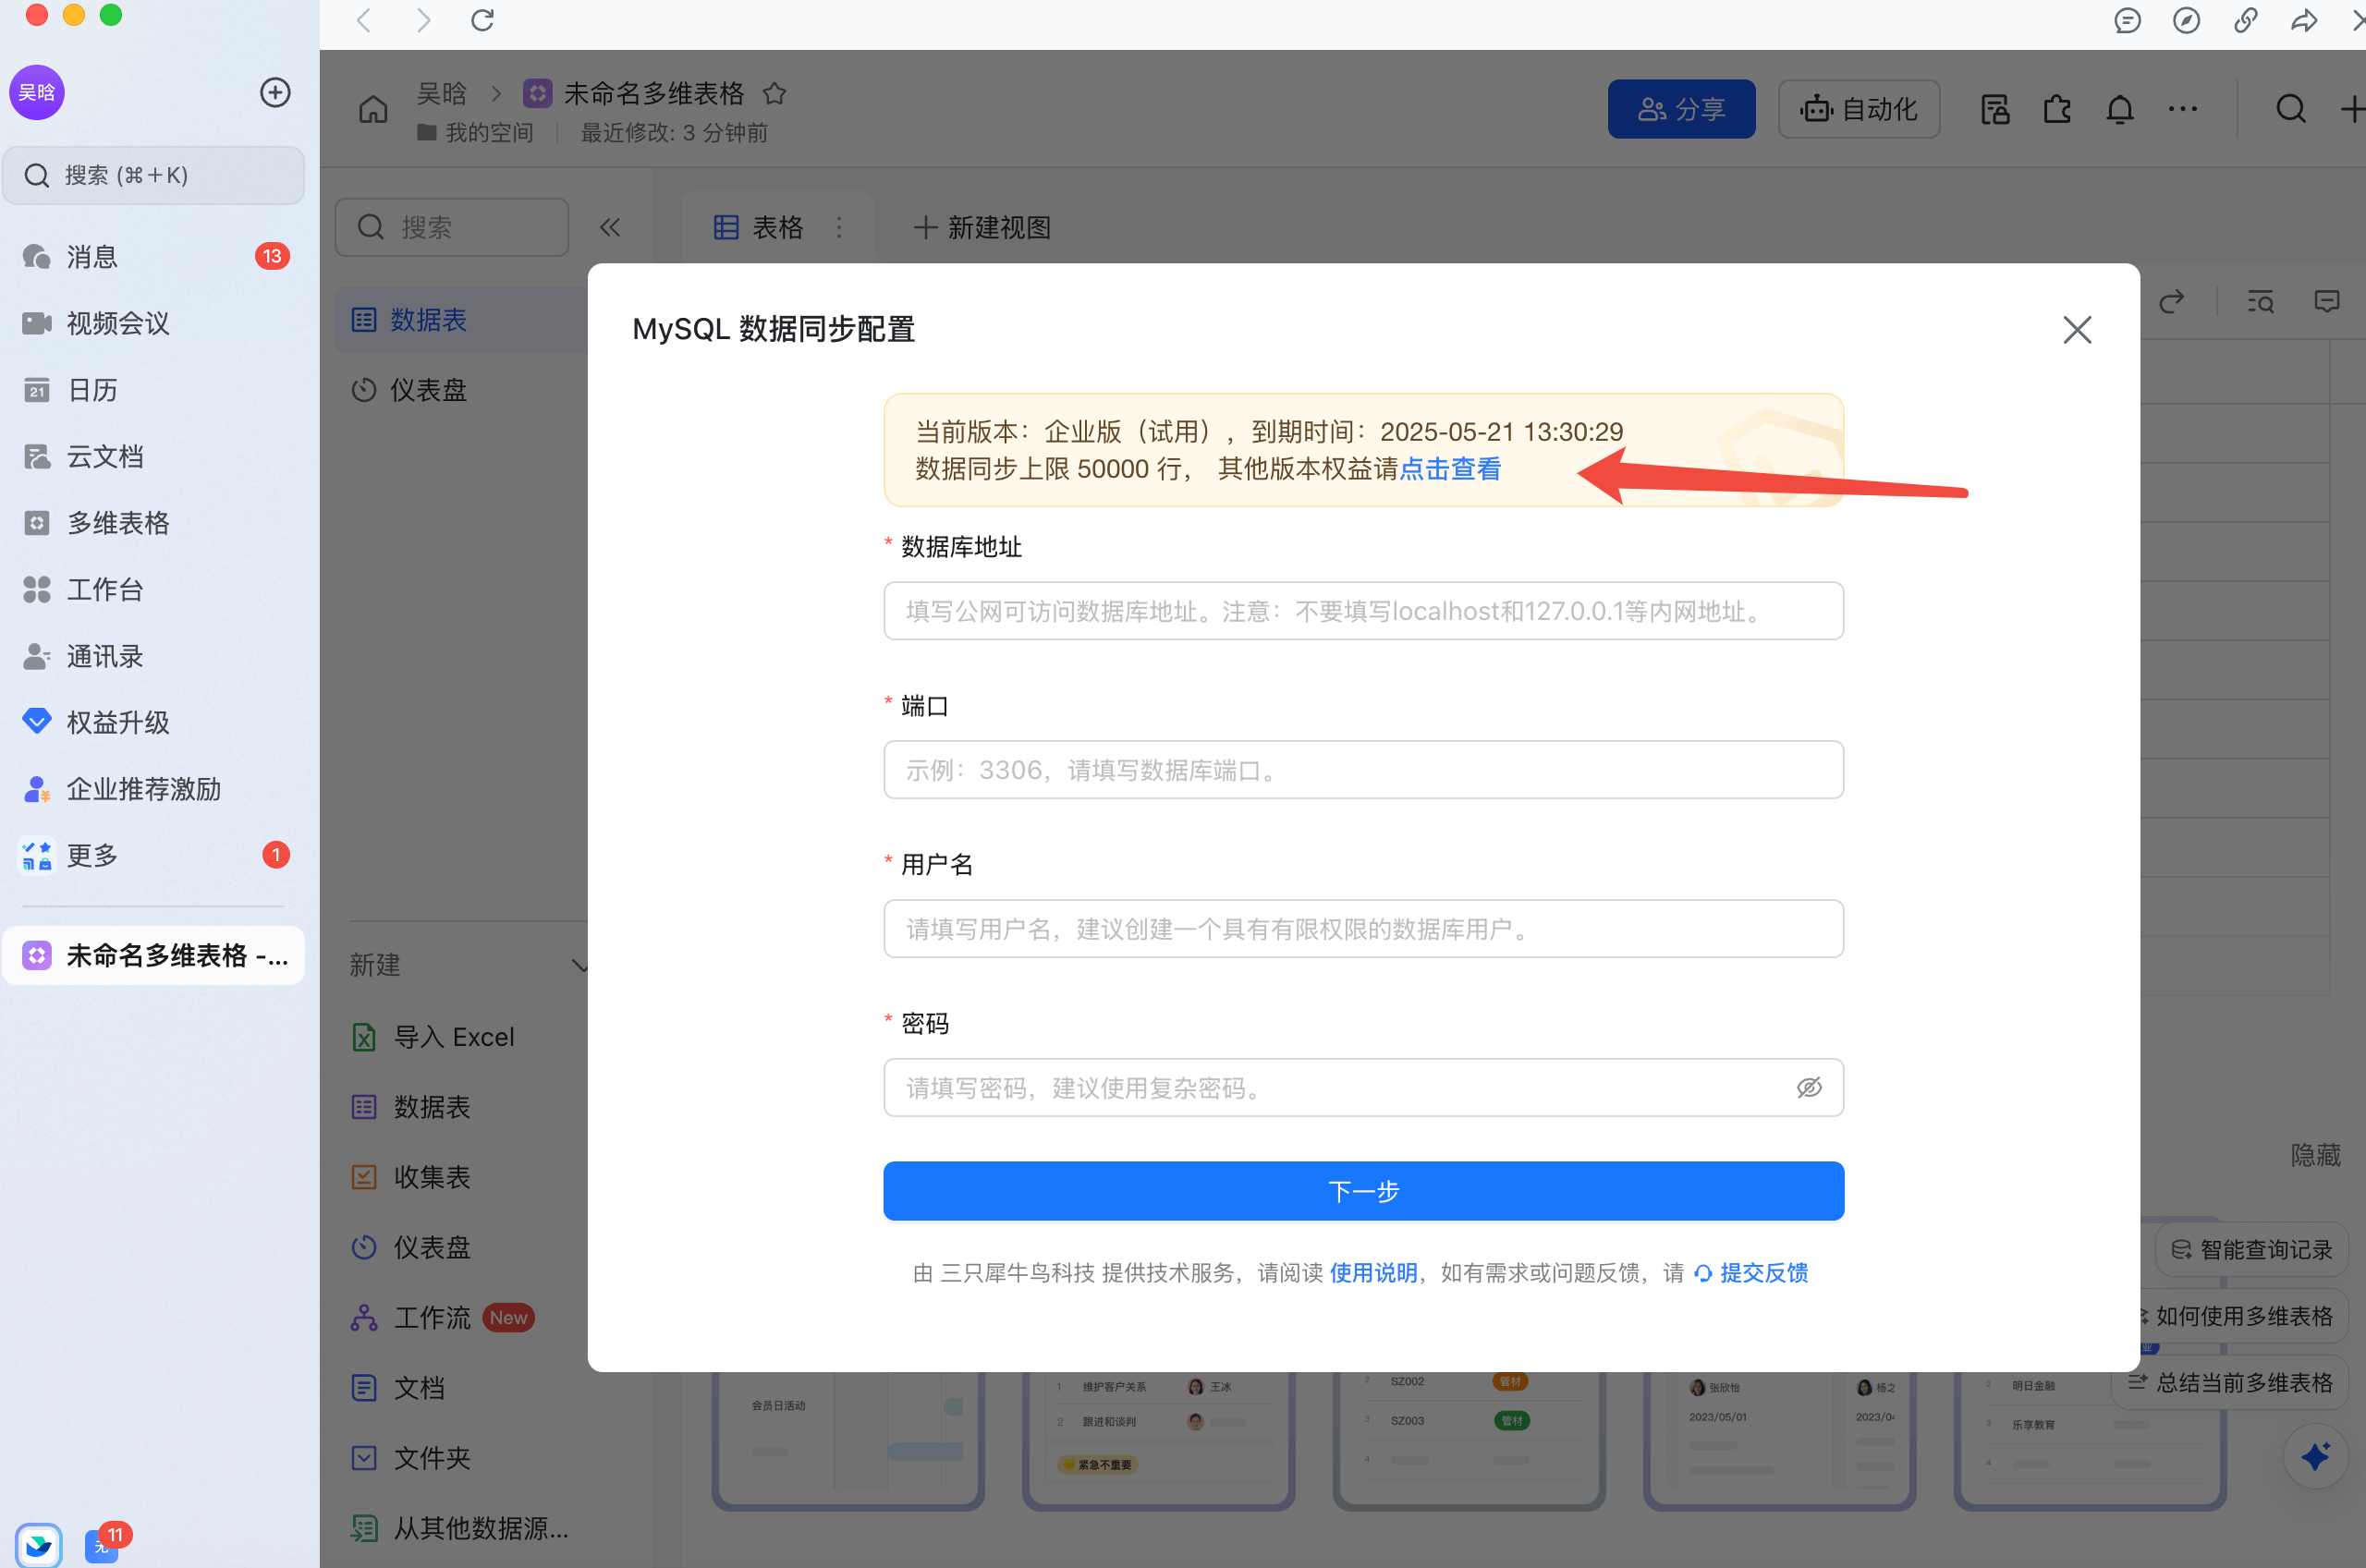Click 智能查询记录 suggestion

pyautogui.click(x=2251, y=1249)
